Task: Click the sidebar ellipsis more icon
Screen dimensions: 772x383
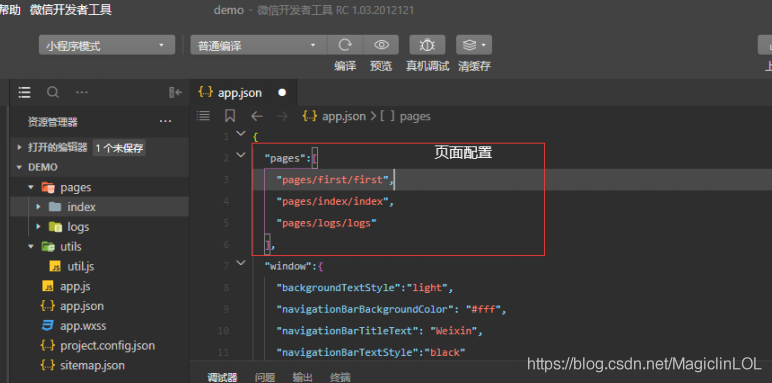Action: coord(82,92)
